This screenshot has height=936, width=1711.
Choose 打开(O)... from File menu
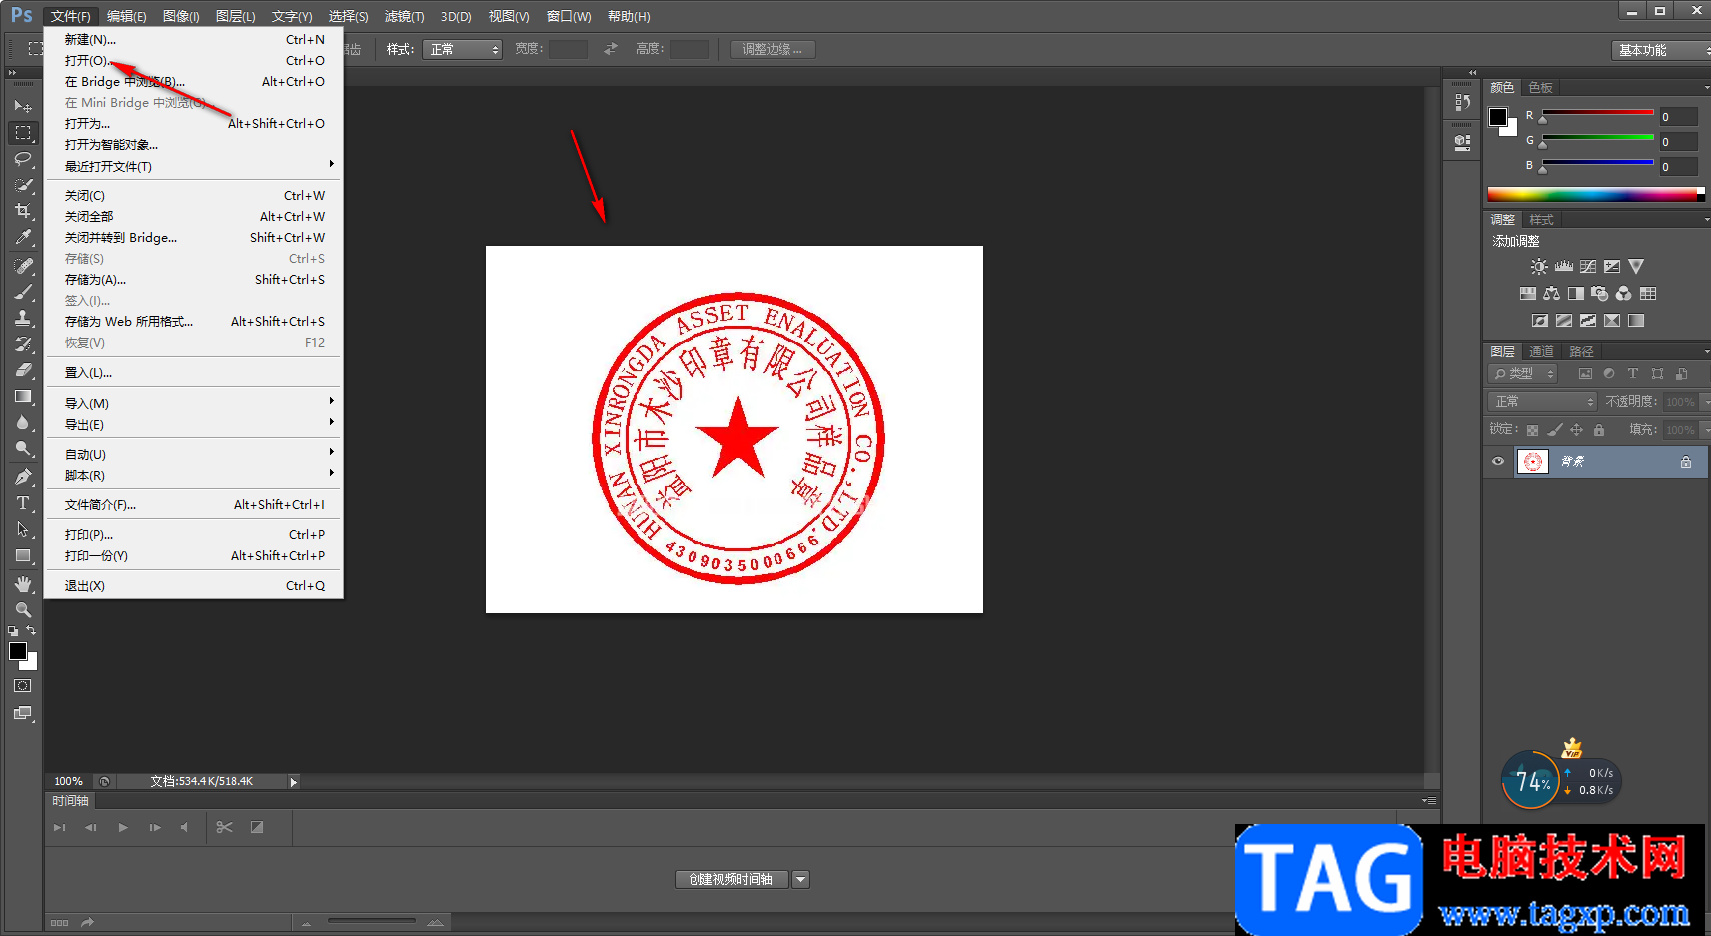194,61
